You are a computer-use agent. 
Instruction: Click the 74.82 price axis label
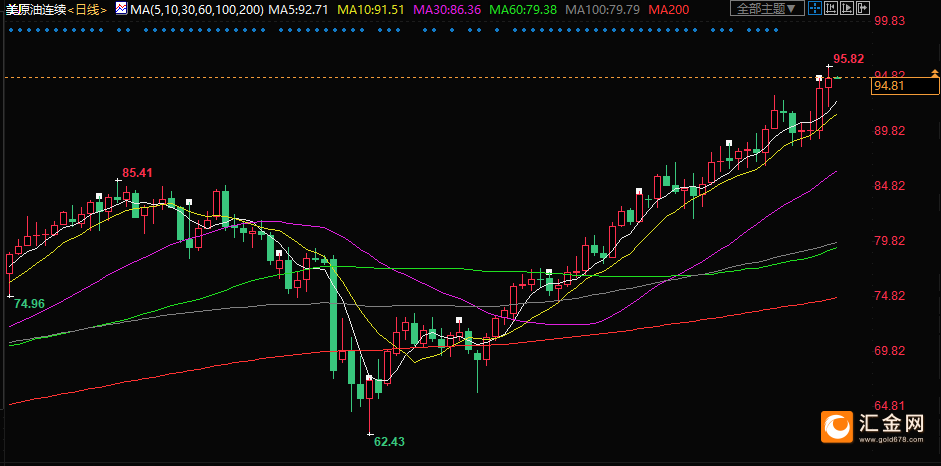[x=889, y=296]
